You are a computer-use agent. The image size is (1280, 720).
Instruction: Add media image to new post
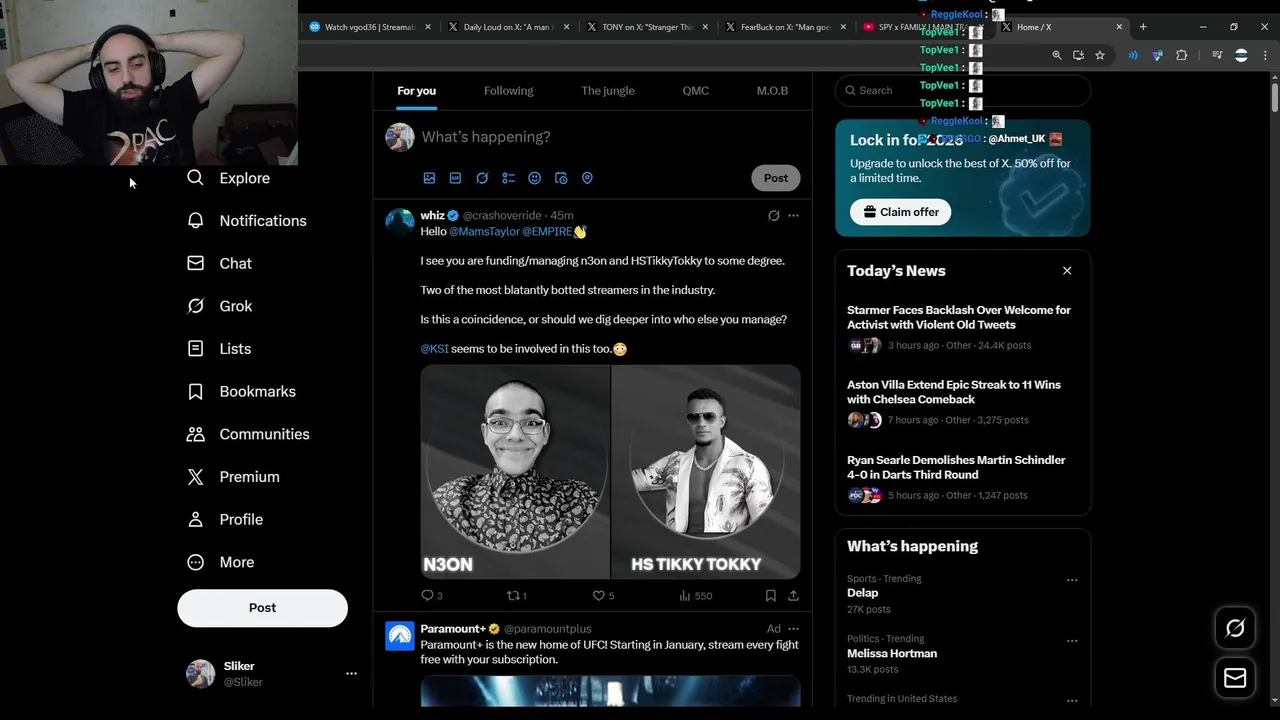tap(429, 178)
